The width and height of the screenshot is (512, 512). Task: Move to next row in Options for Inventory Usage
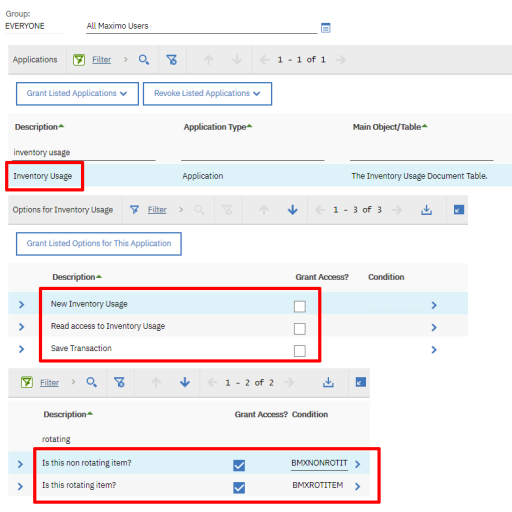tap(292, 210)
